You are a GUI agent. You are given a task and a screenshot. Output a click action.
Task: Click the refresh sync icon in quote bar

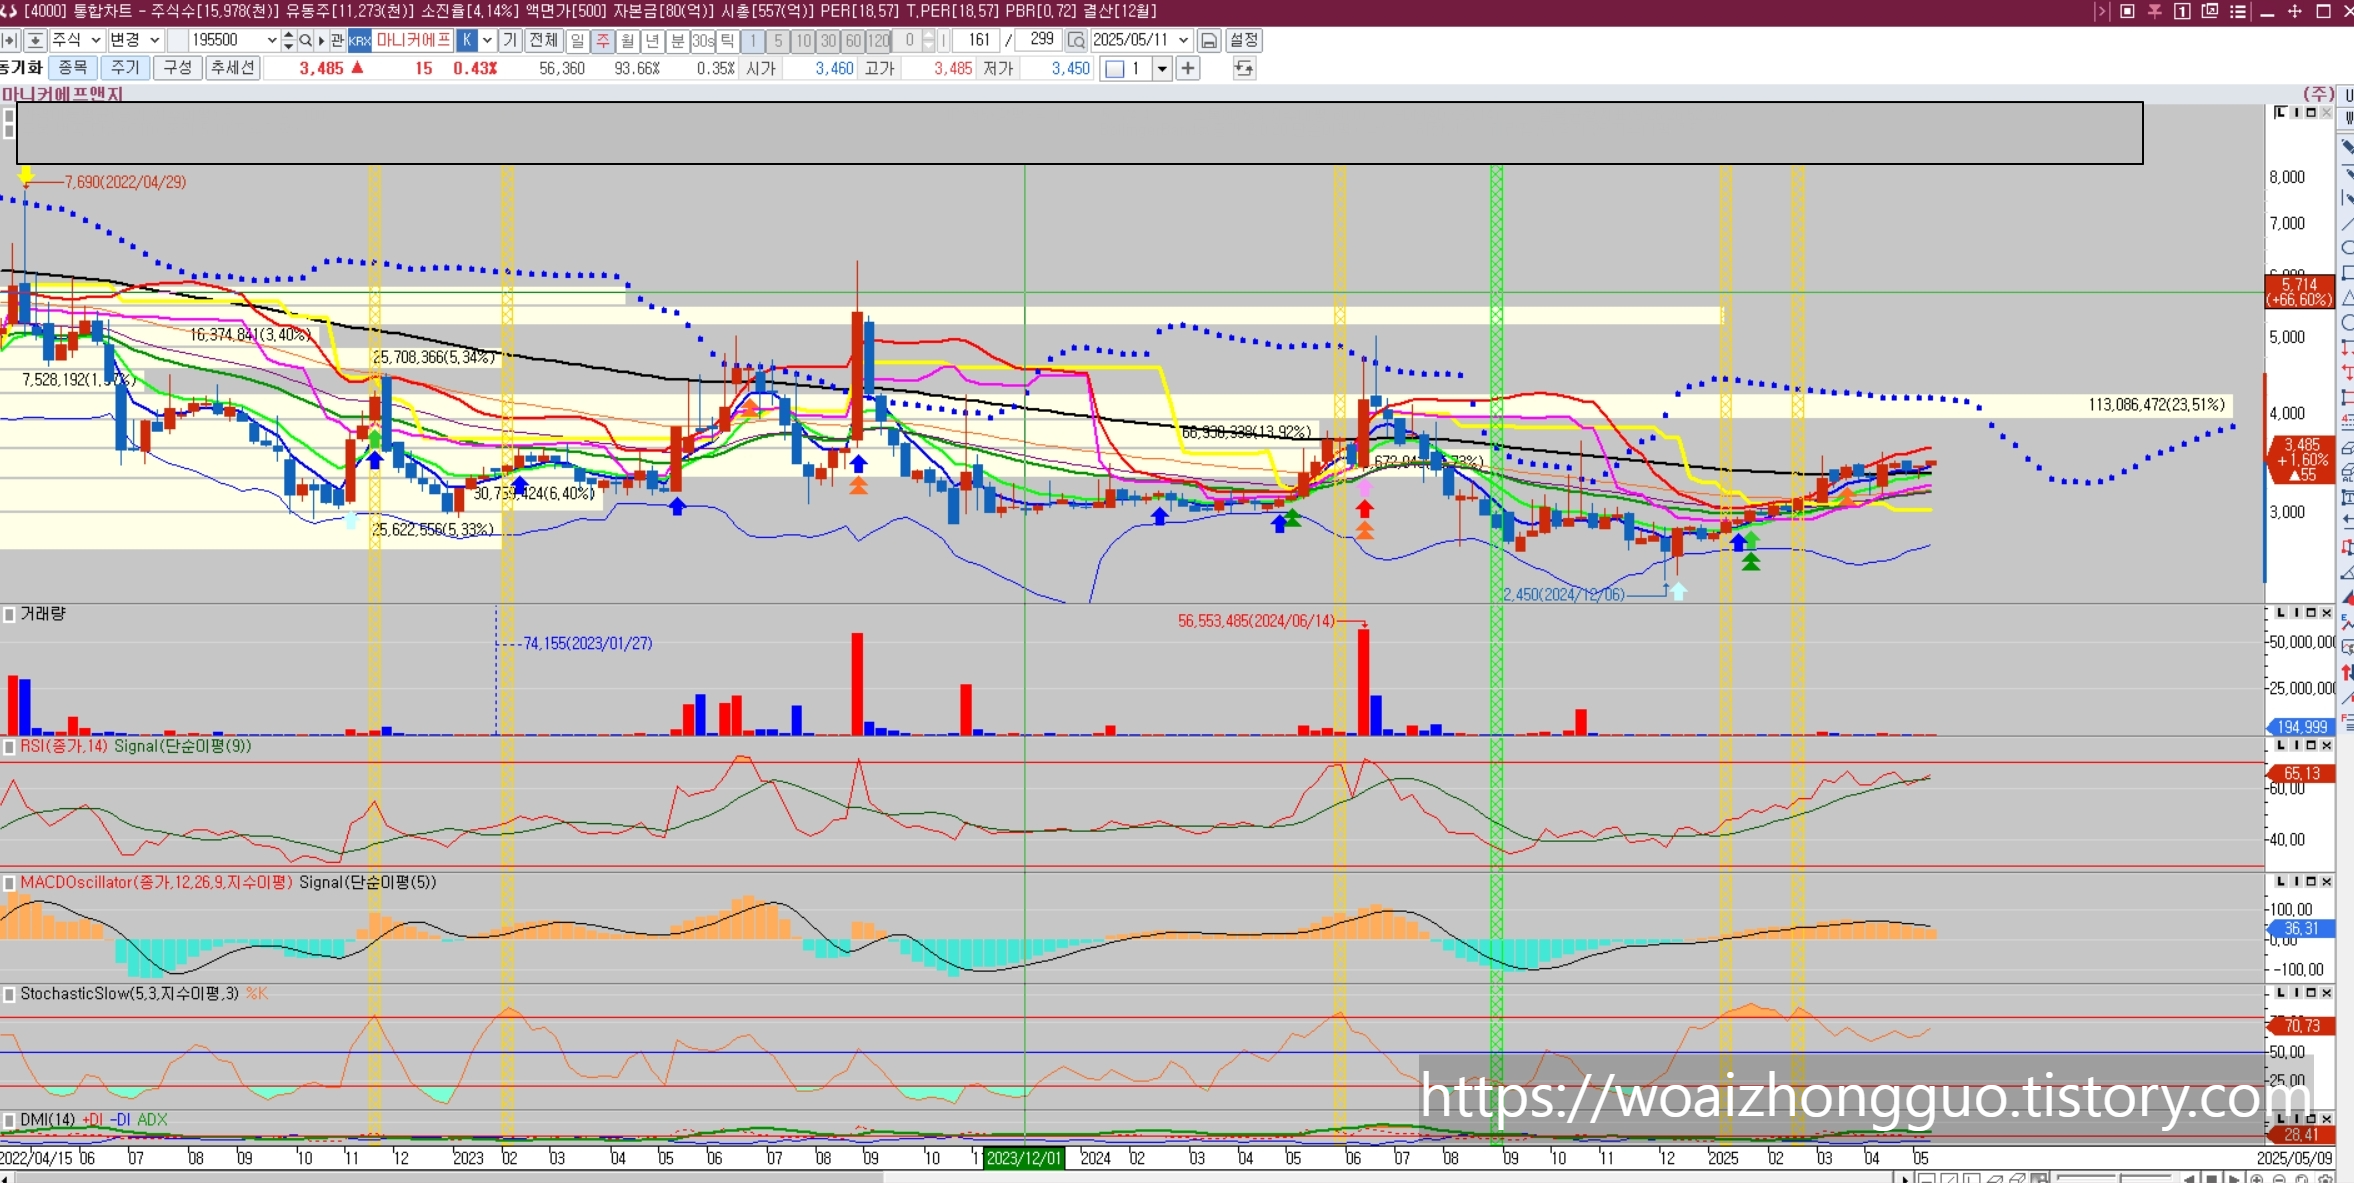click(1243, 68)
